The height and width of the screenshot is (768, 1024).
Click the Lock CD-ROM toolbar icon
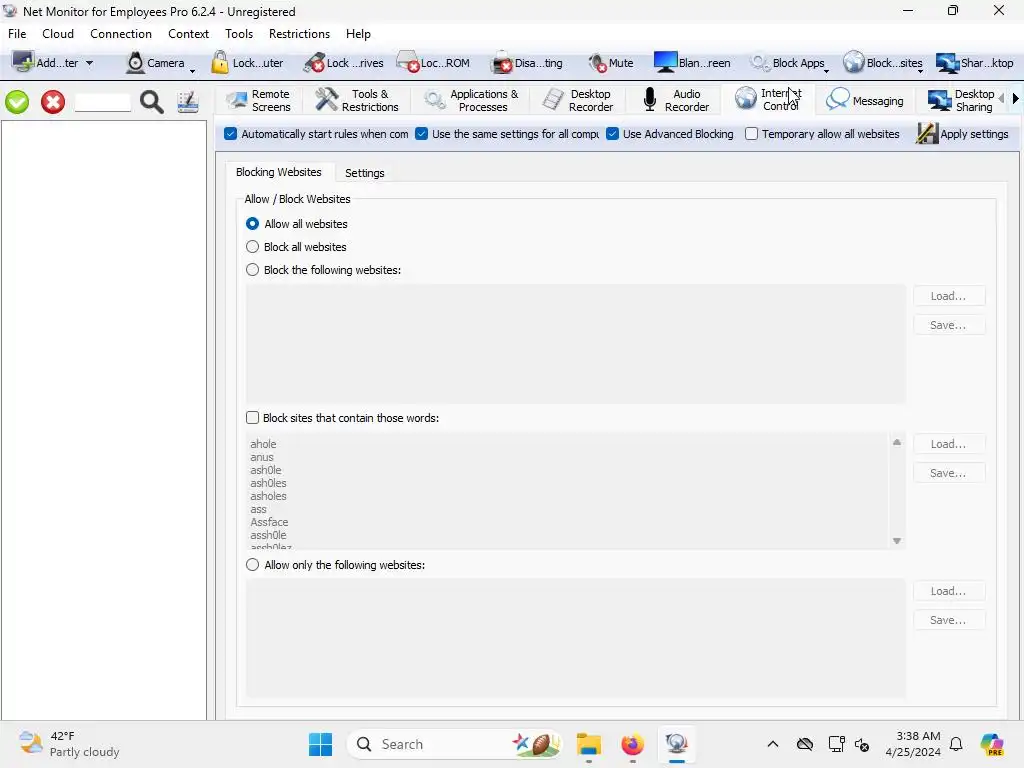(x=408, y=62)
